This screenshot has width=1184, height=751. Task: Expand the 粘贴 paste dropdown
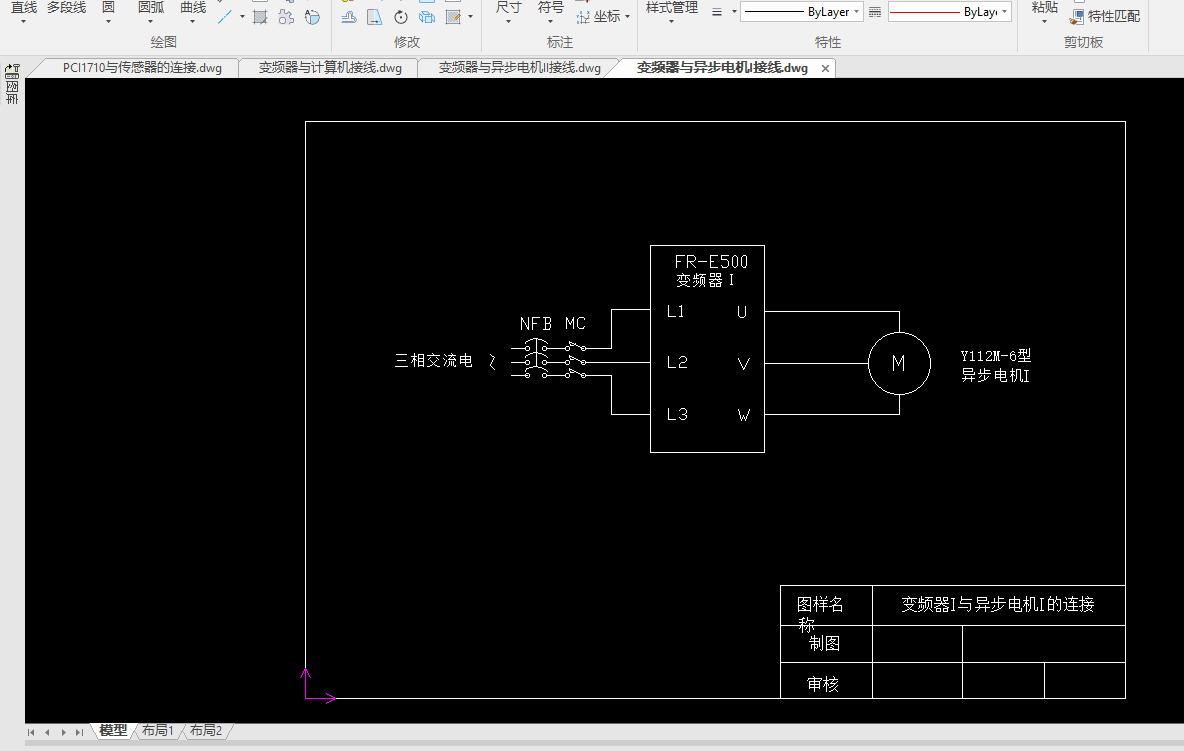coord(1044,21)
